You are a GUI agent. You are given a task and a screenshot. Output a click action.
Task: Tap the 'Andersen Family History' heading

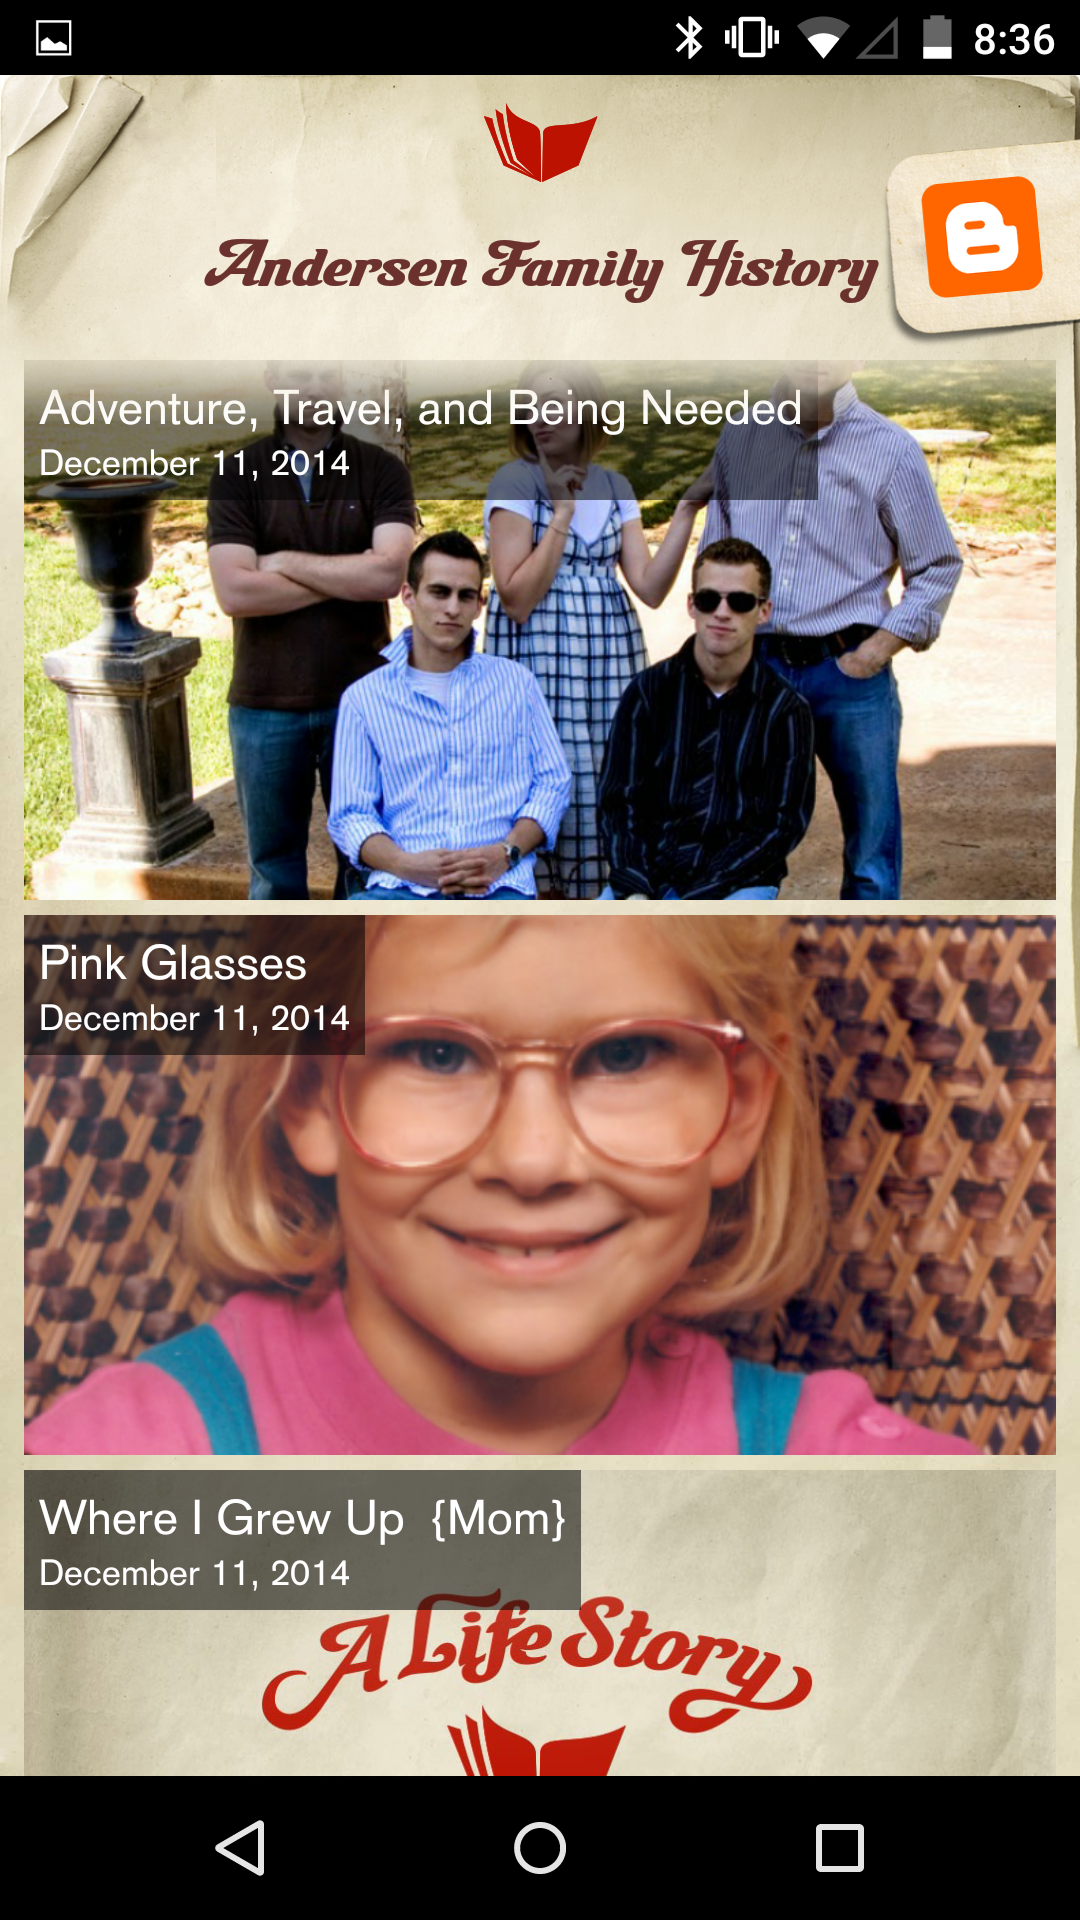coord(541,268)
